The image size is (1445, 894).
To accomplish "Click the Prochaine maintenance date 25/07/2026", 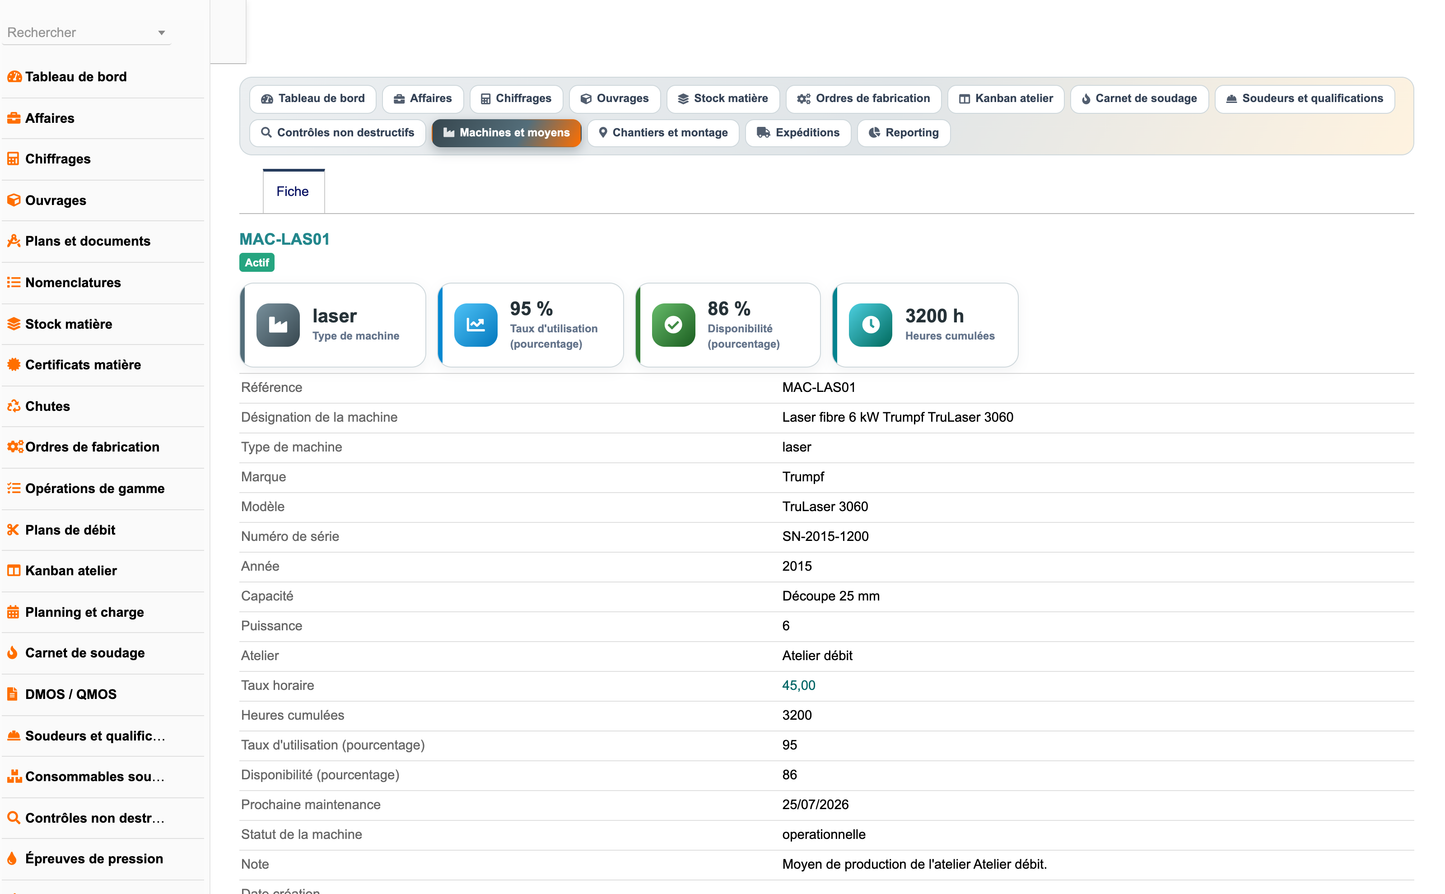I will (x=816, y=805).
